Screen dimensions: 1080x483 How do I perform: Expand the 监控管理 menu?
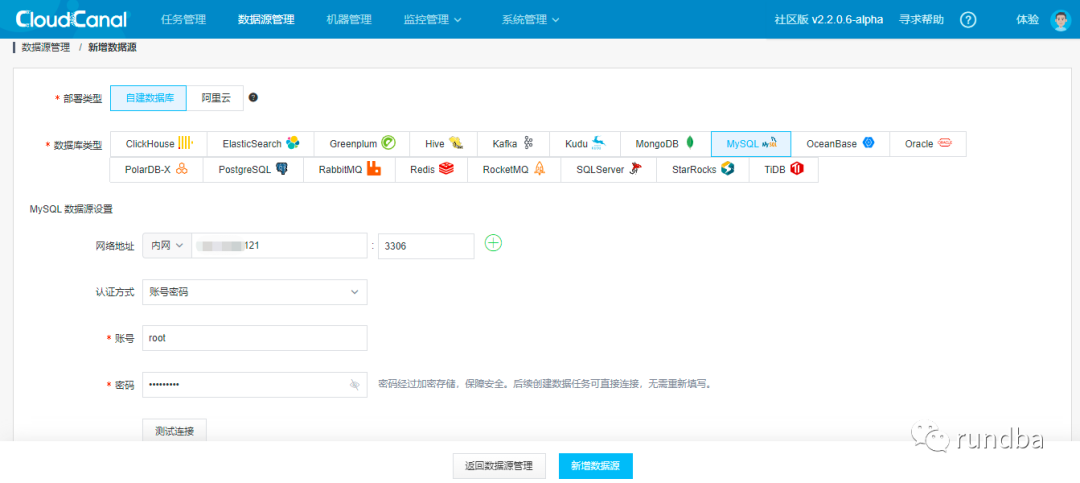(433, 20)
